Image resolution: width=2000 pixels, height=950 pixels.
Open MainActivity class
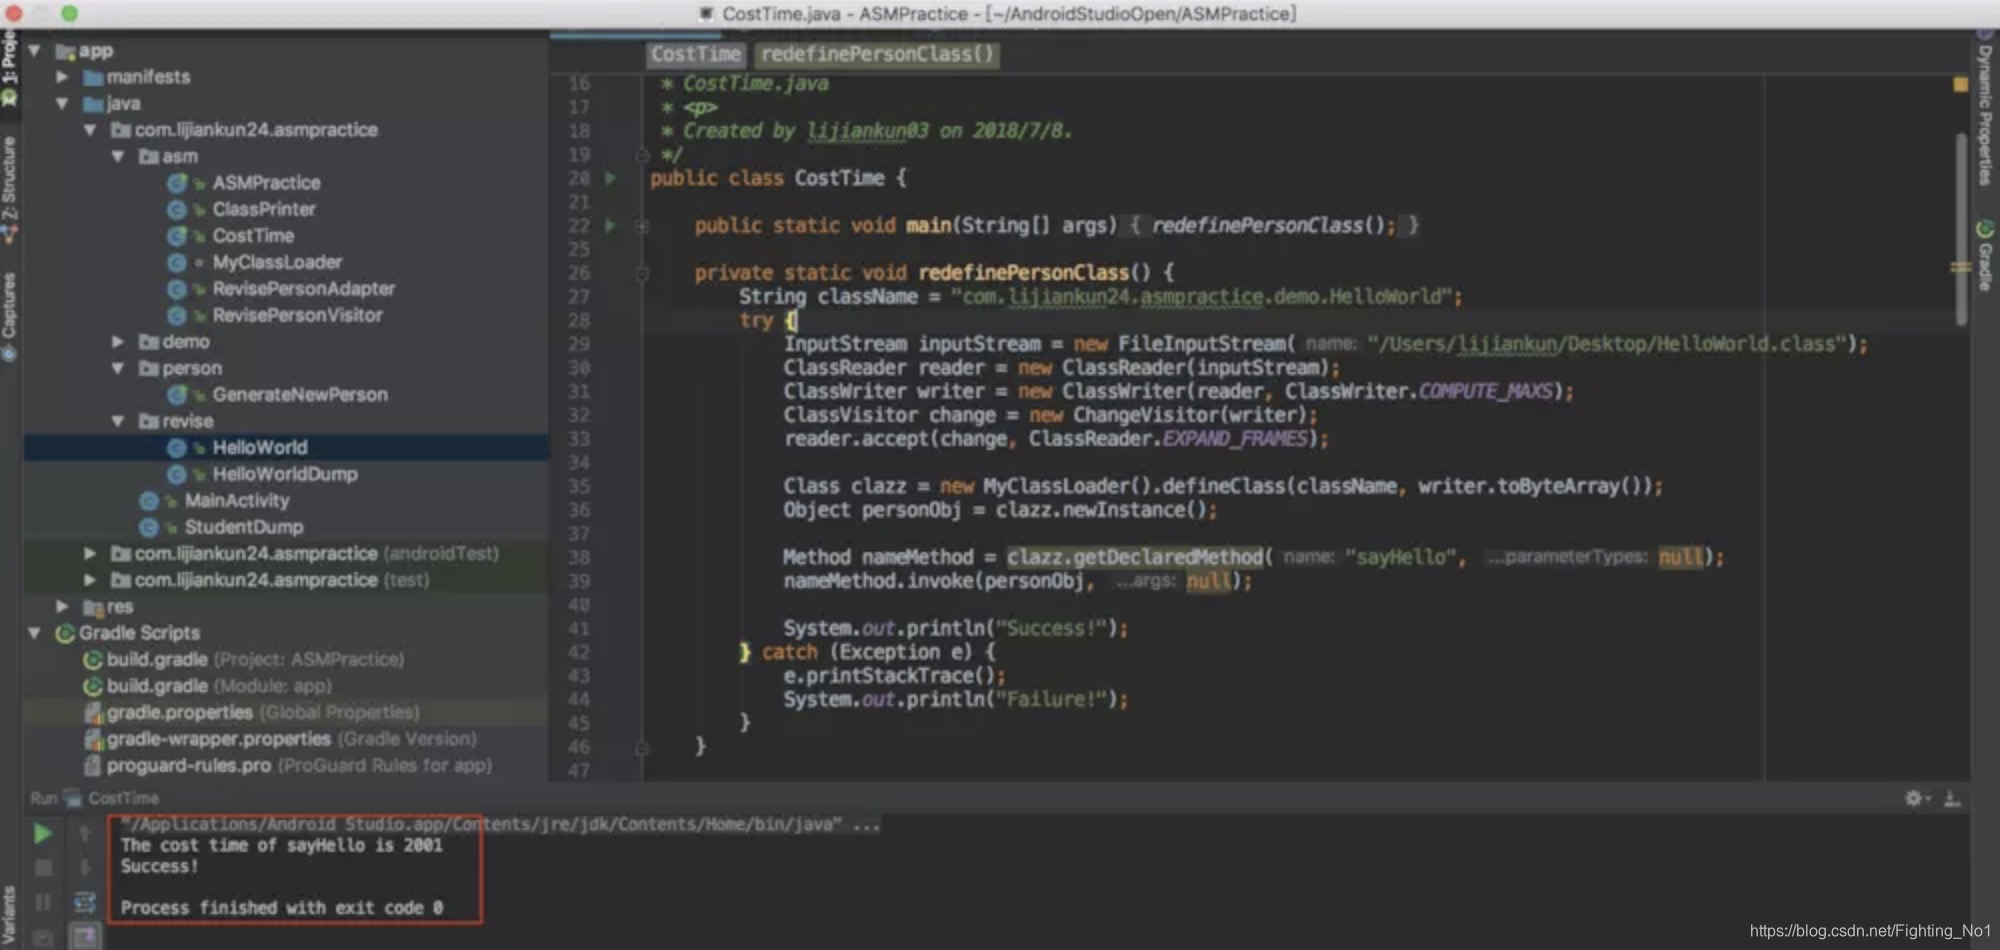[236, 501]
